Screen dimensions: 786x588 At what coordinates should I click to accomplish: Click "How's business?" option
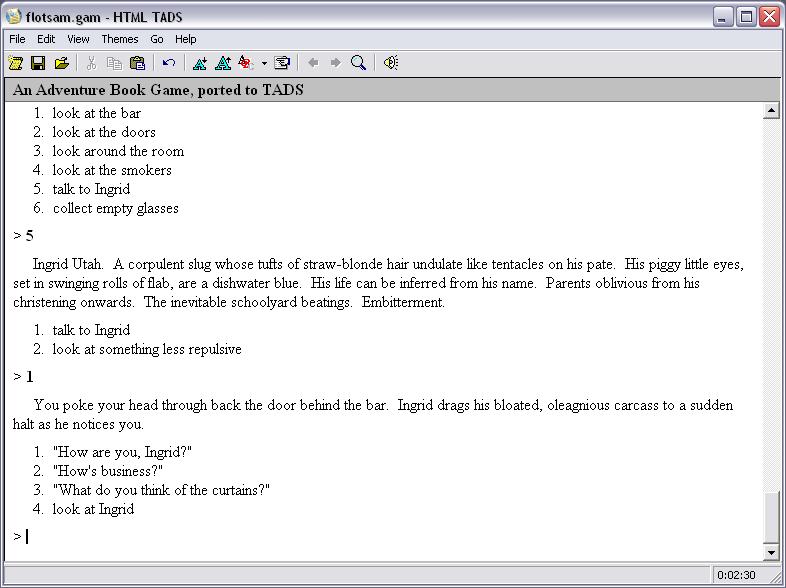pos(108,471)
